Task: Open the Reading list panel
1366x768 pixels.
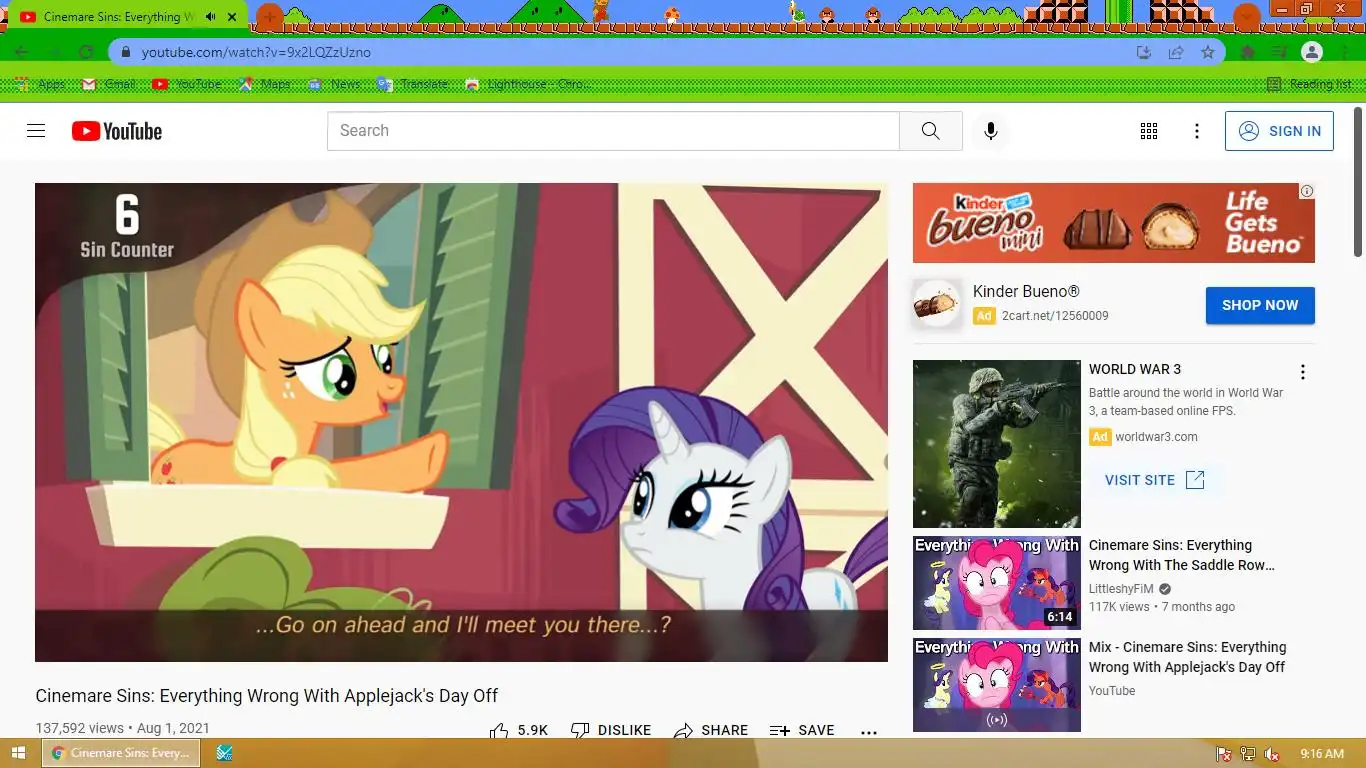Action: [1309, 84]
